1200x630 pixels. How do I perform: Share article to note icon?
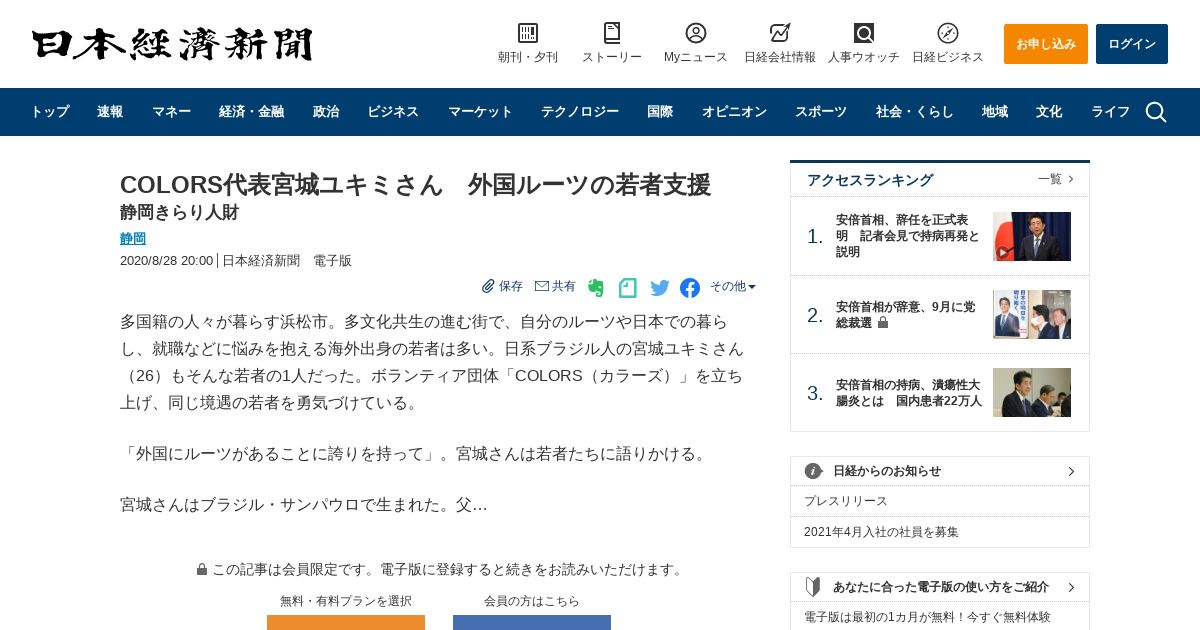point(628,288)
